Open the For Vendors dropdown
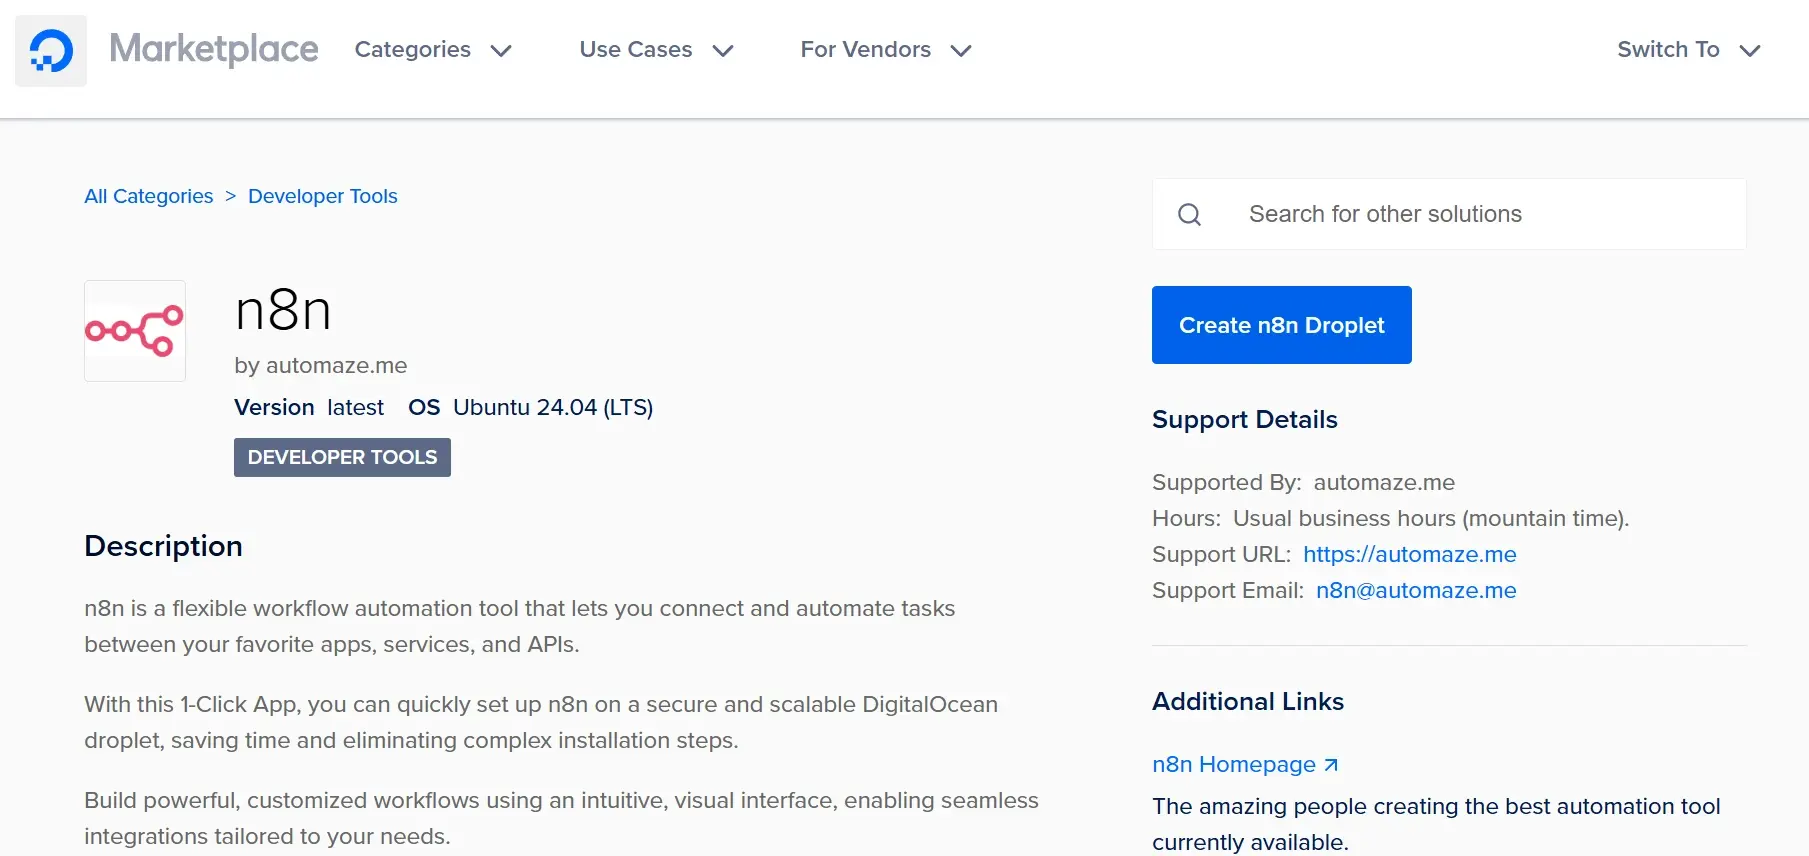Image resolution: width=1809 pixels, height=856 pixels. (x=886, y=50)
